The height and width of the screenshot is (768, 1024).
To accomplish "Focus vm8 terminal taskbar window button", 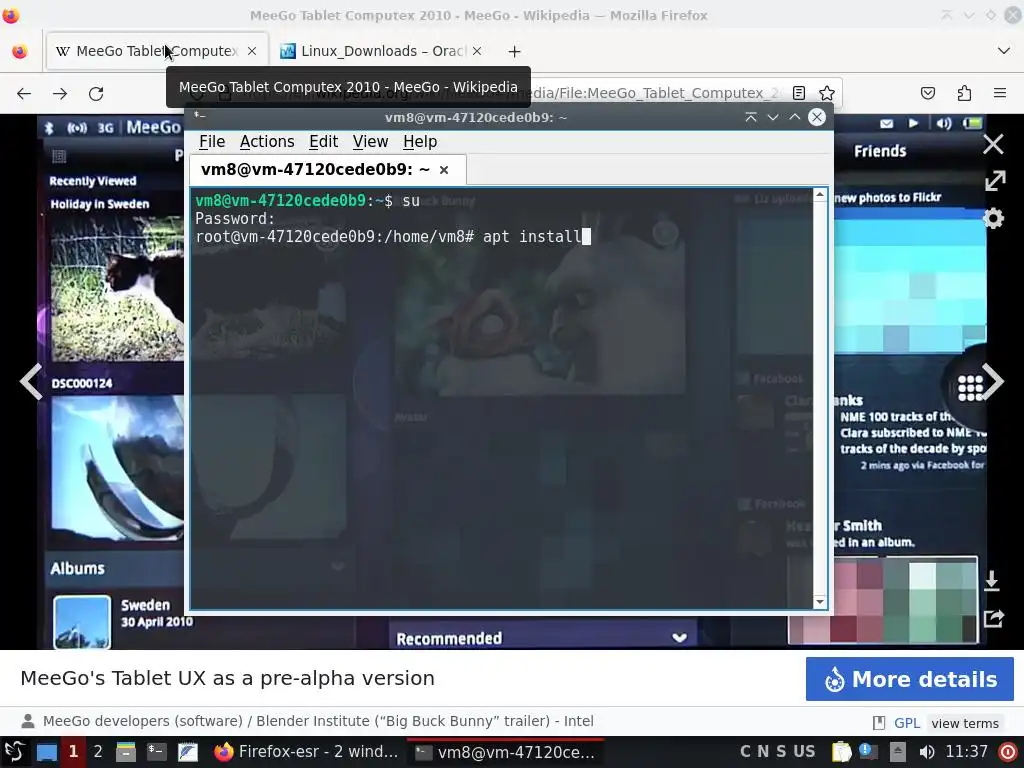I will (x=504, y=752).
